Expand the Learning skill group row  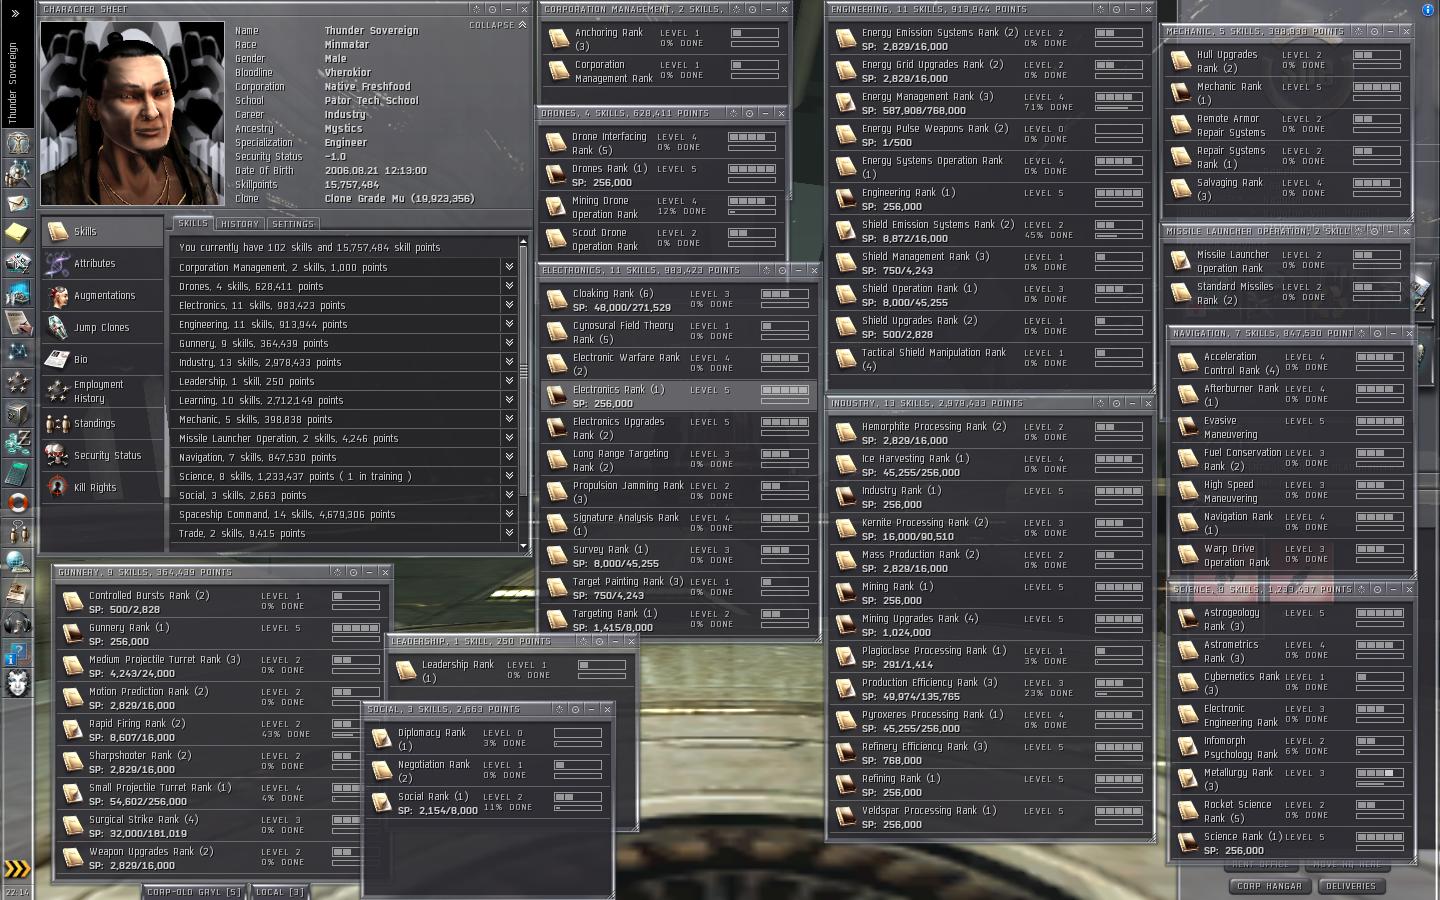pyautogui.click(x=509, y=400)
